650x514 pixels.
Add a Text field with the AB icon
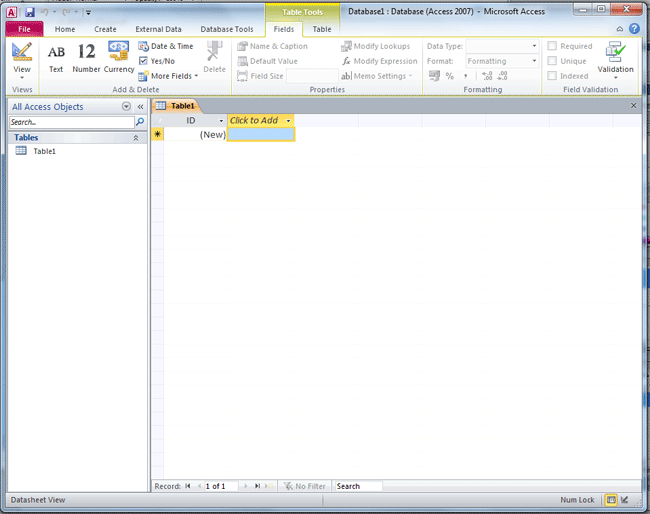click(56, 58)
